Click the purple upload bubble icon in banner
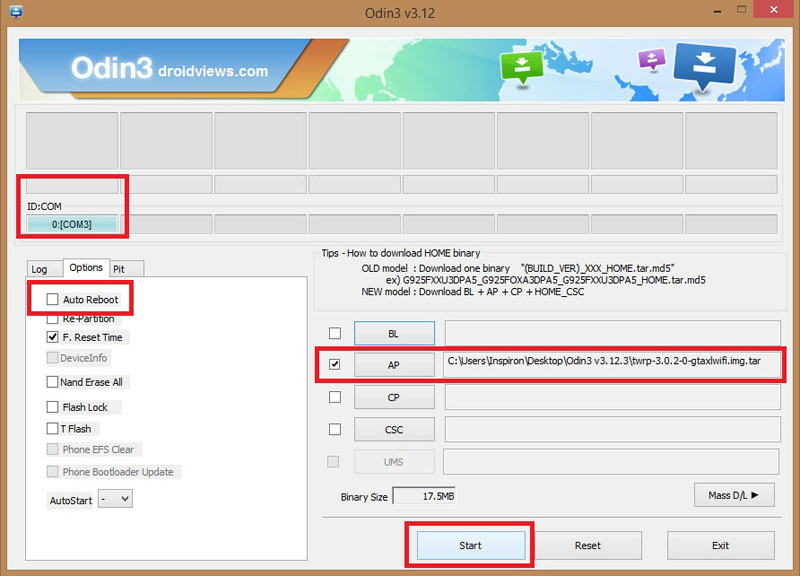The height and width of the screenshot is (576, 800). [x=652, y=60]
